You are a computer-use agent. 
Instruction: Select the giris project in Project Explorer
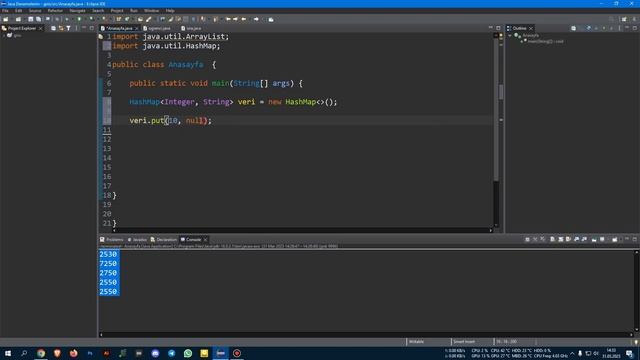[17, 36]
